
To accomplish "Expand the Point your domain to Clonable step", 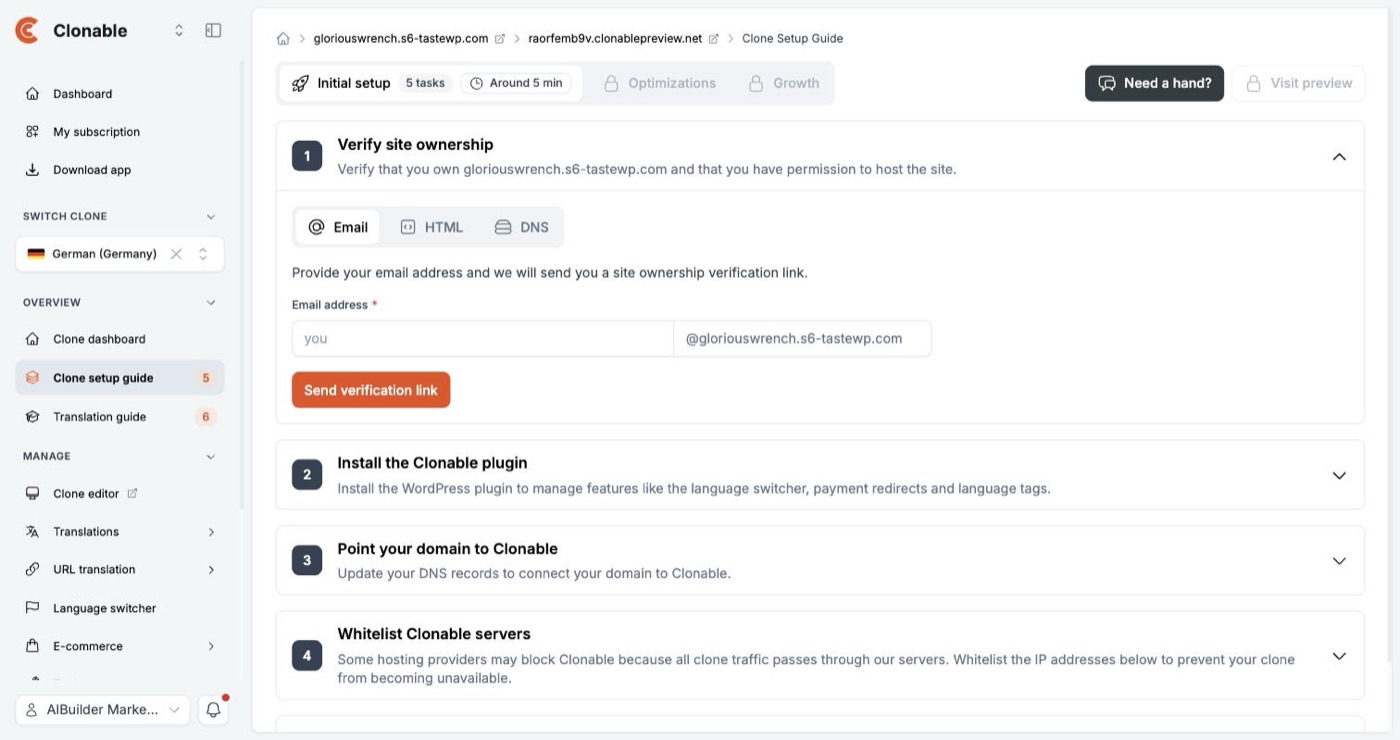I will [1339, 561].
